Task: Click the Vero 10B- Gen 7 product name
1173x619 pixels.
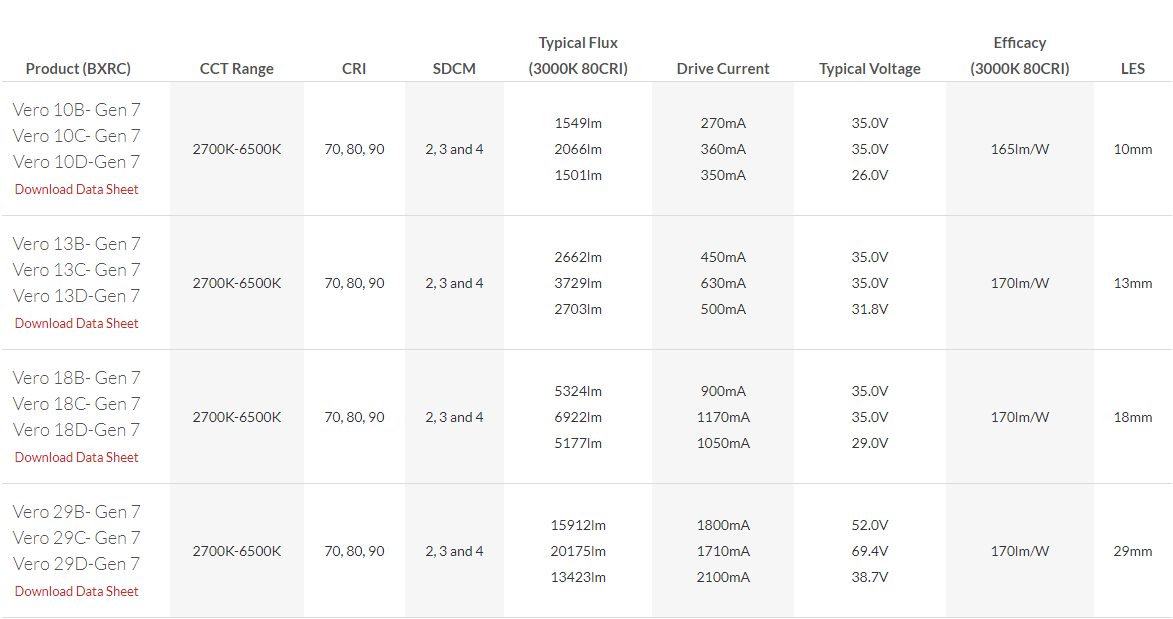Action: (x=77, y=109)
